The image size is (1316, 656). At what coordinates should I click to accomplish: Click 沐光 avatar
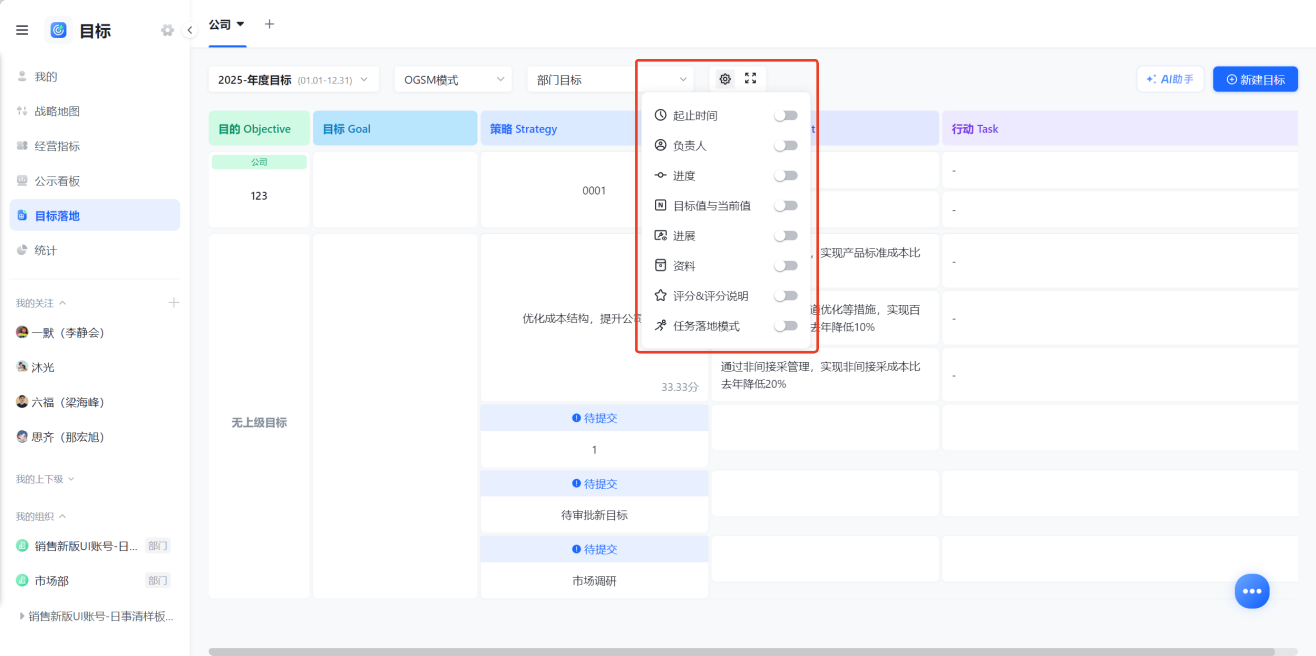(22, 367)
